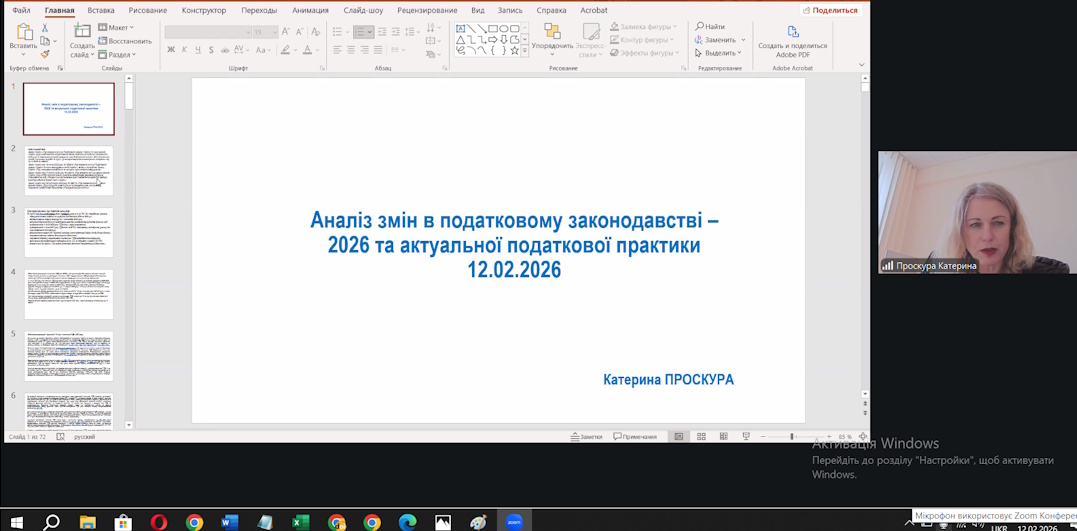Click the Find (Найти) magnifier icon
Screen dimensions: 1077x531
[x=700, y=27]
